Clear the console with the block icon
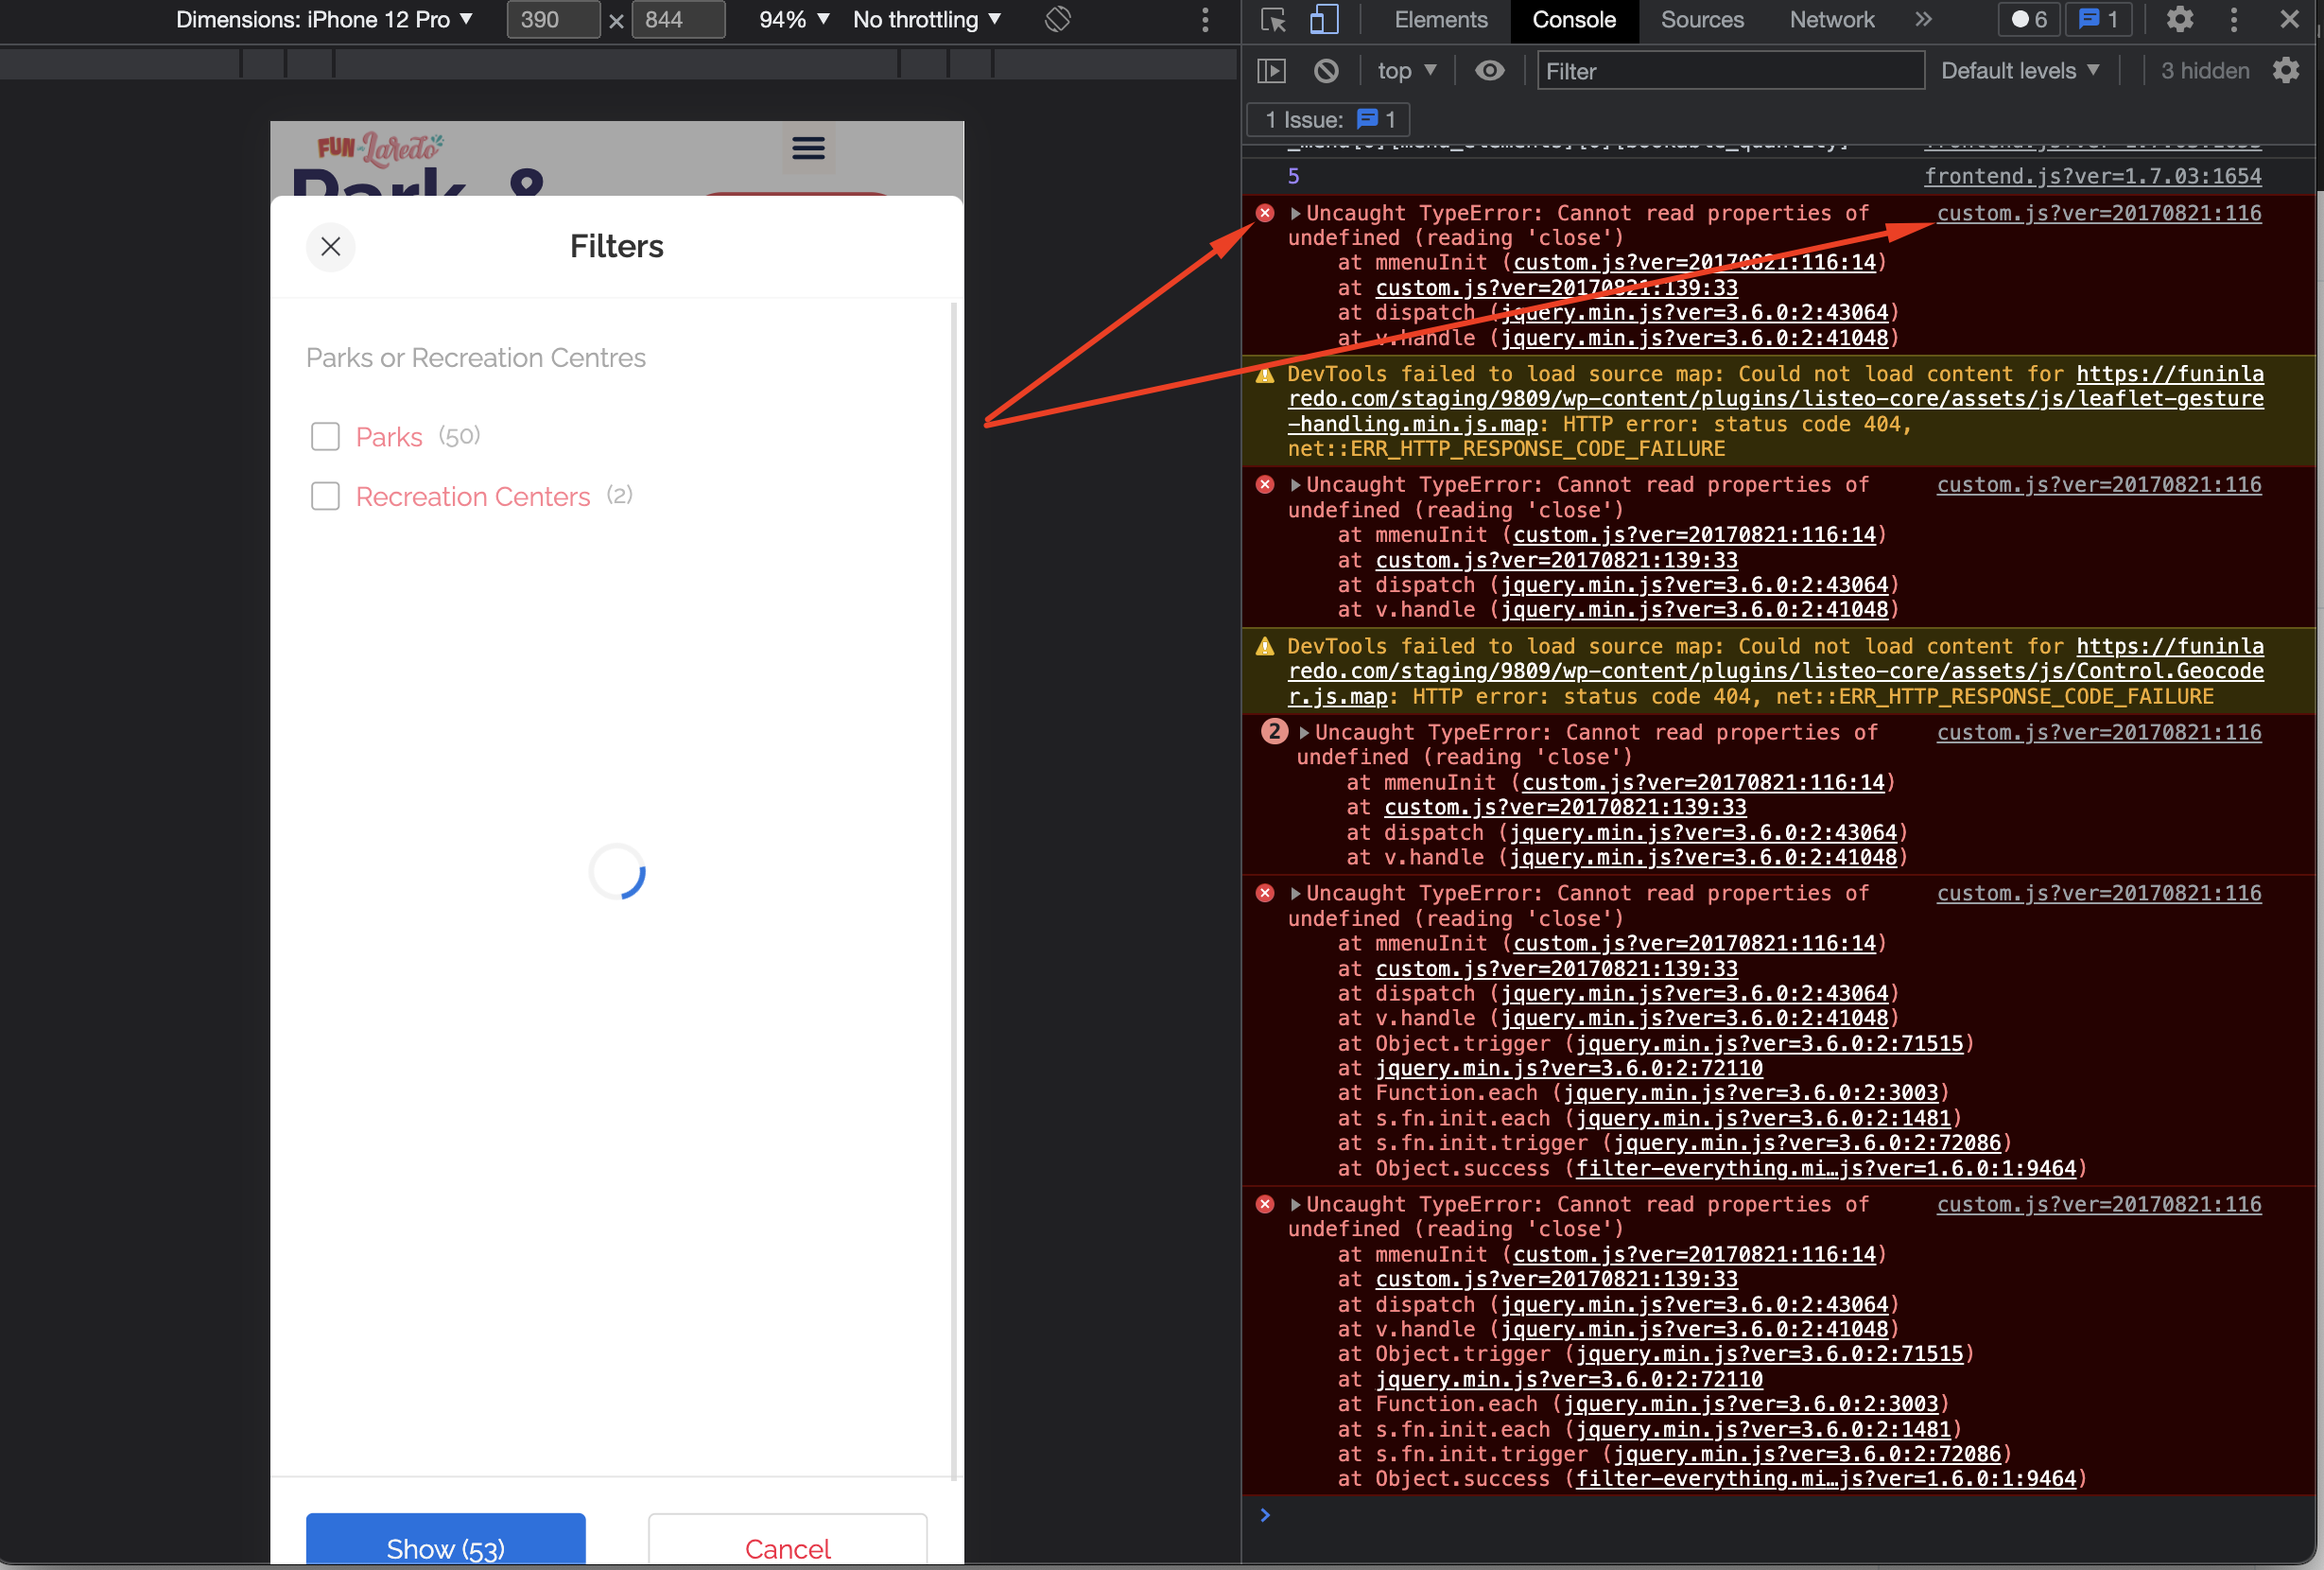2324x1570 pixels. [1326, 71]
